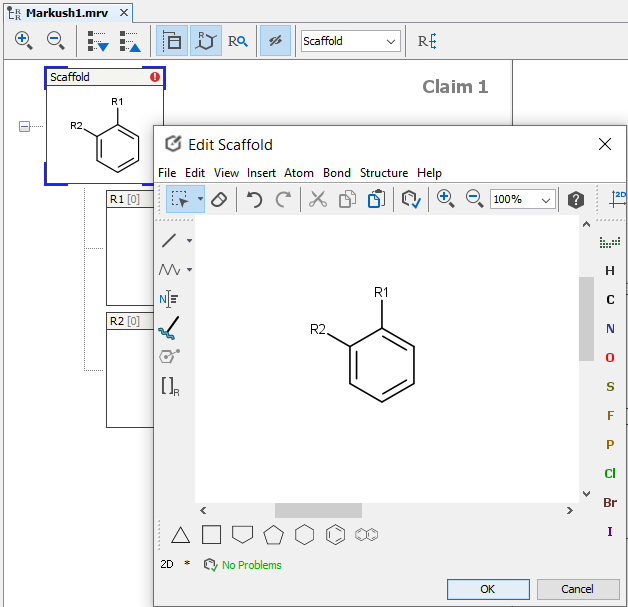This screenshot has width=628, height=607.
Task: Toggle the hide/show eye button in main toolbar
Action: (x=275, y=41)
